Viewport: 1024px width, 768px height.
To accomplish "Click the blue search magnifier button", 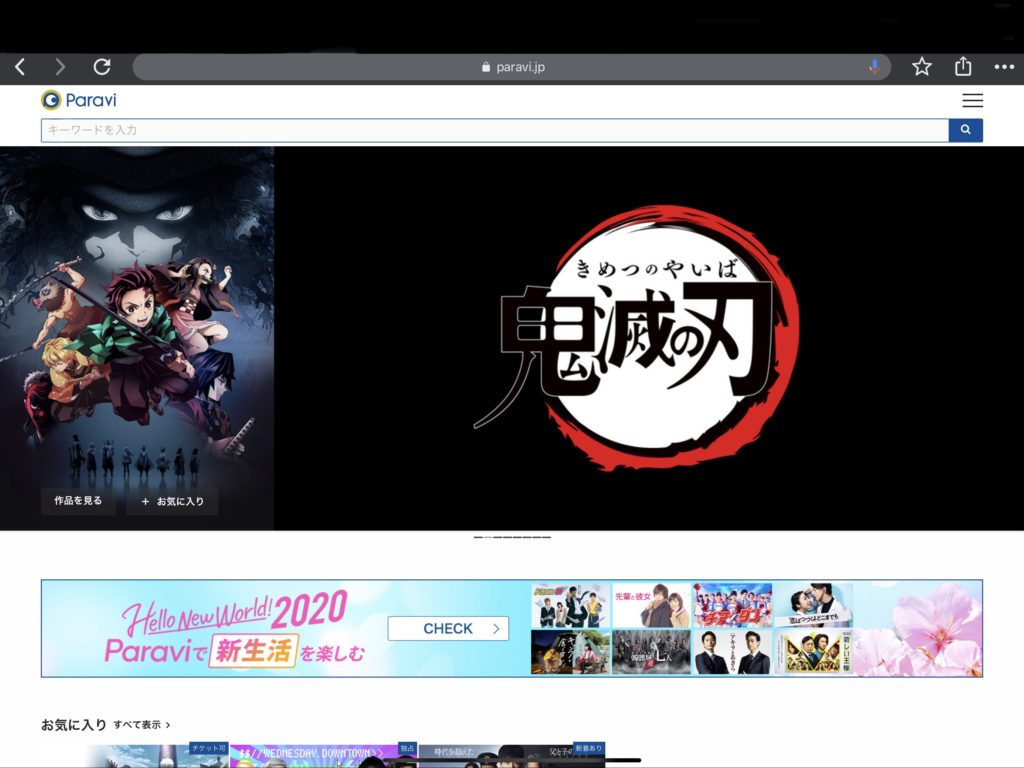I will click(x=965, y=130).
